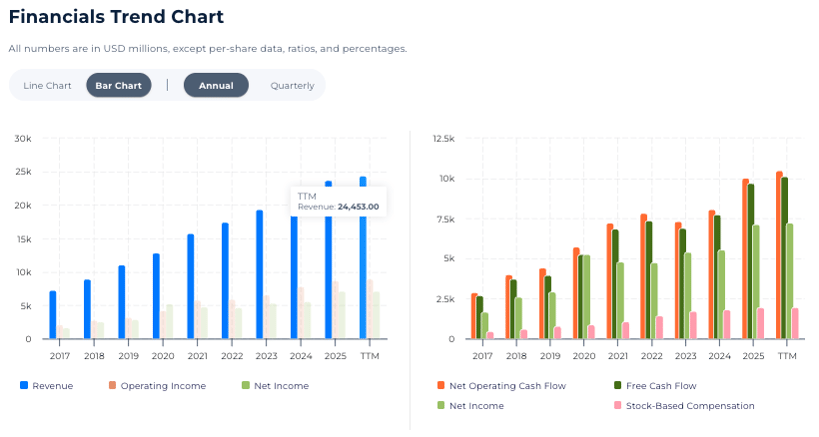Toggle Stock-Based Compensation legend item
This screenshot has width=819, height=437.
690,406
